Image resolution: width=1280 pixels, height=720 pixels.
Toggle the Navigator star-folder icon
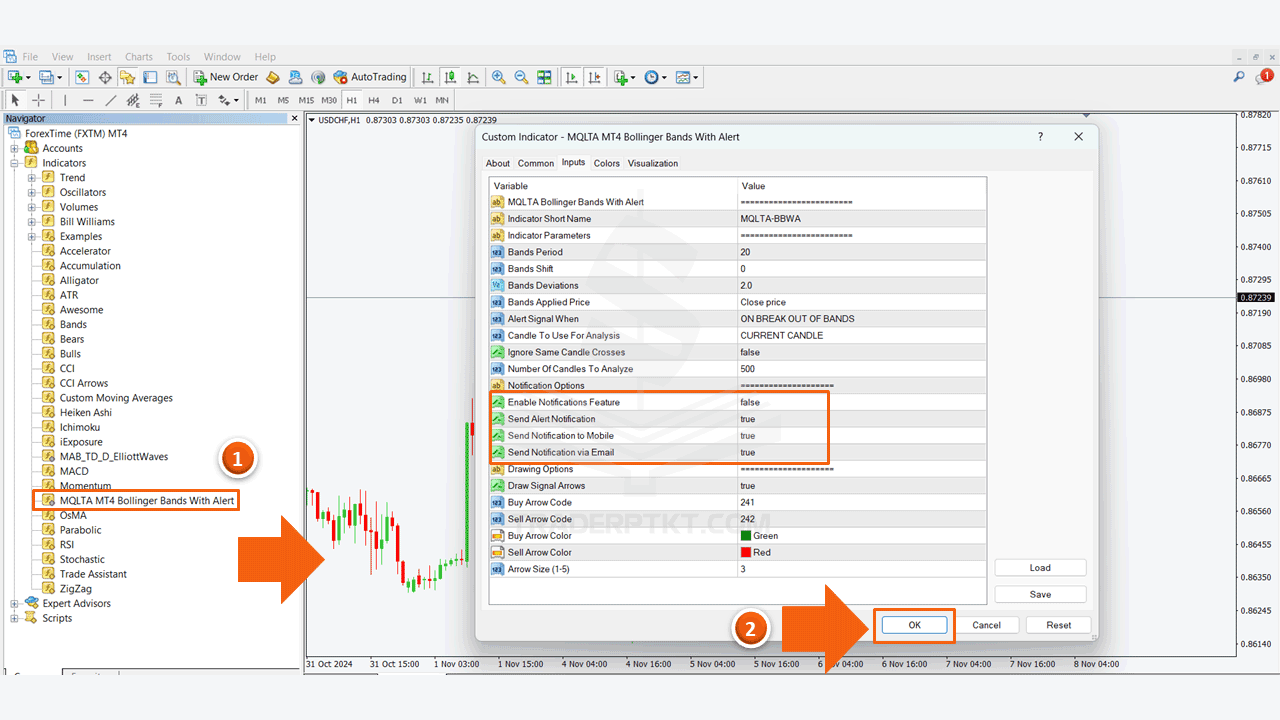[127, 77]
